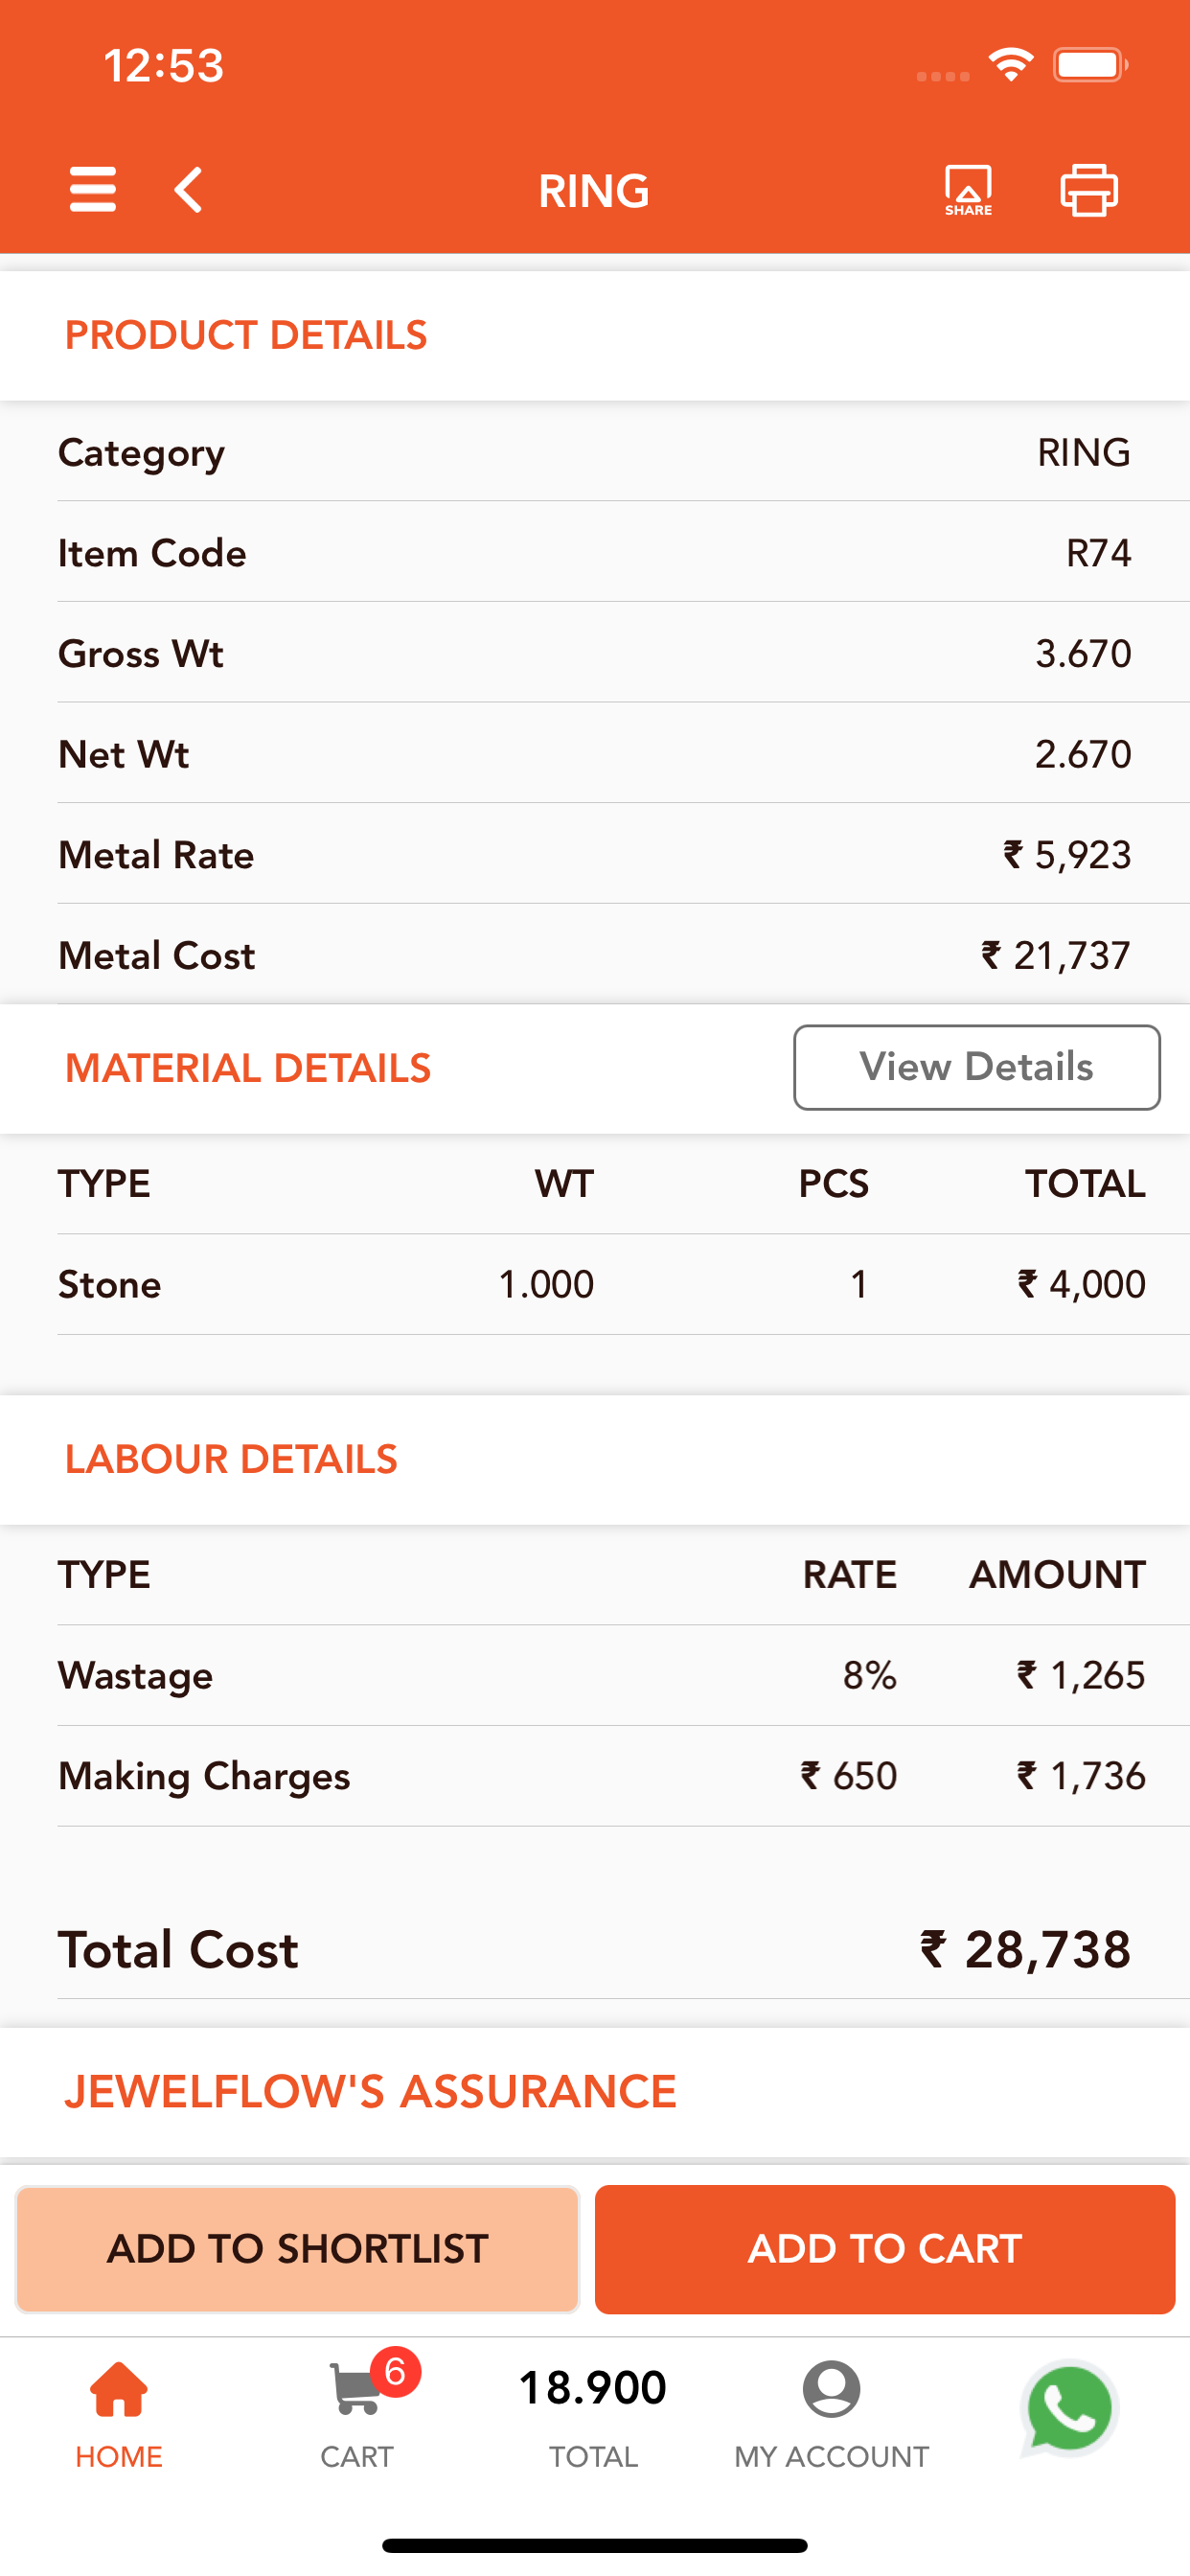Tap the Home house icon
Image resolution: width=1190 pixels, height=2576 pixels.
[119, 2389]
